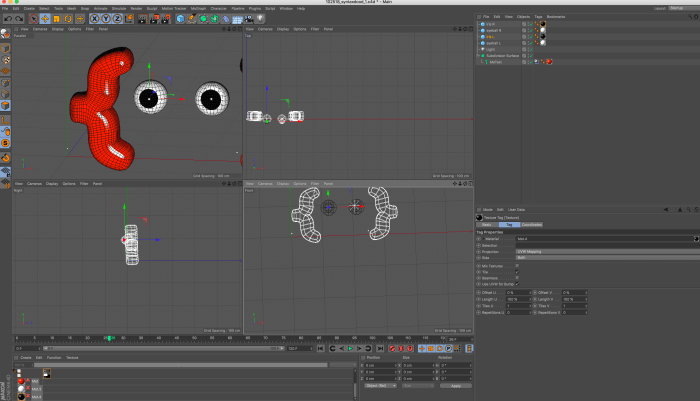Click the Offset U input field
Image resolution: width=700 pixels, height=401 pixels.
[x=519, y=292]
